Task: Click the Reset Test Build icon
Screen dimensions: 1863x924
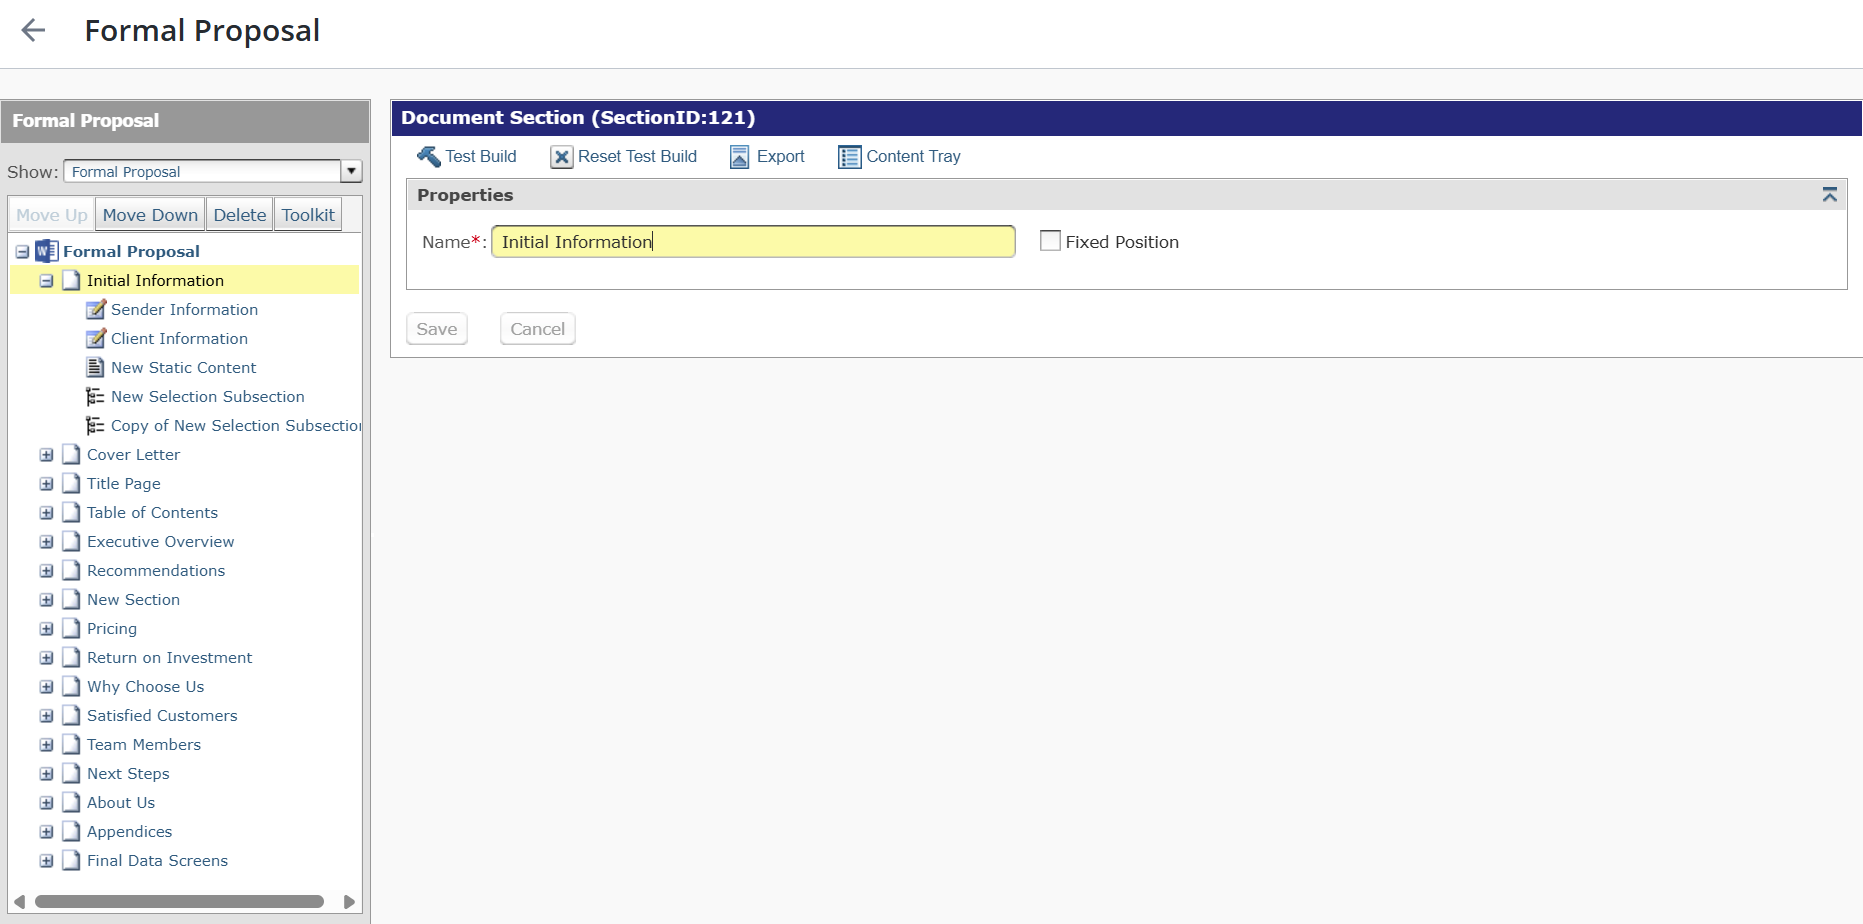Action: click(x=562, y=157)
